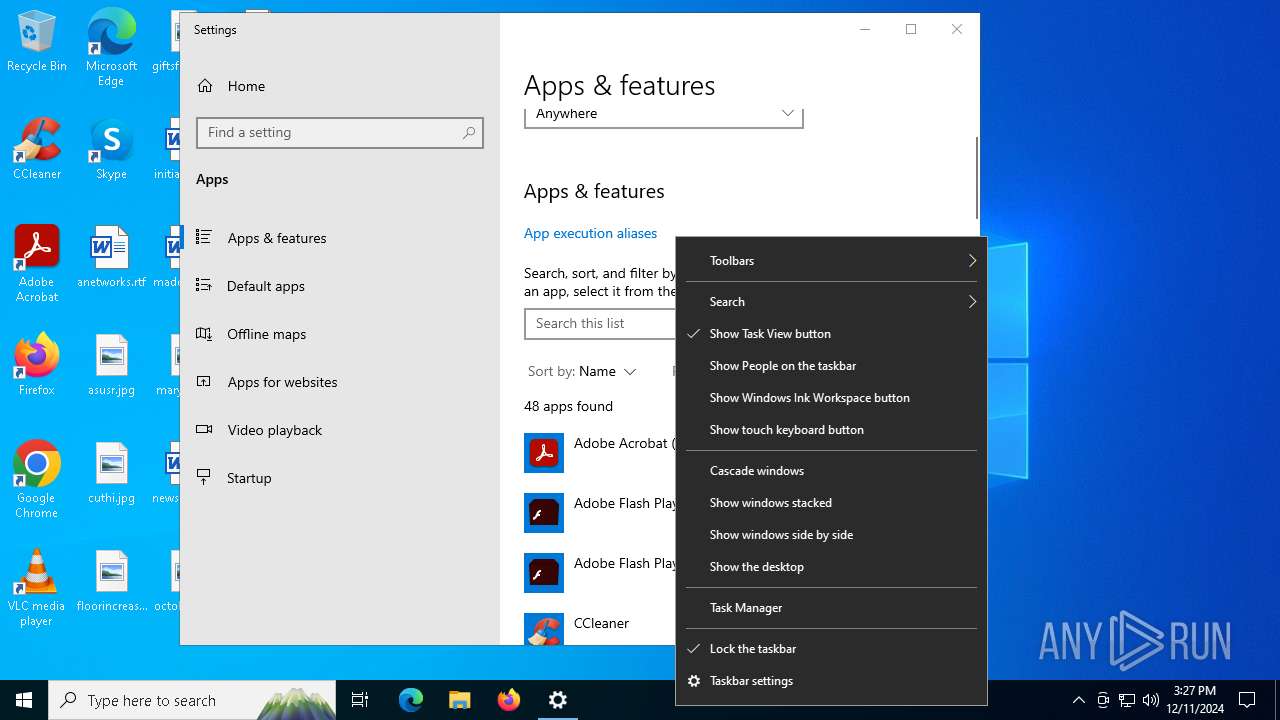The width and height of the screenshot is (1280, 720).
Task: Expand the Search submenu
Action: click(x=831, y=302)
